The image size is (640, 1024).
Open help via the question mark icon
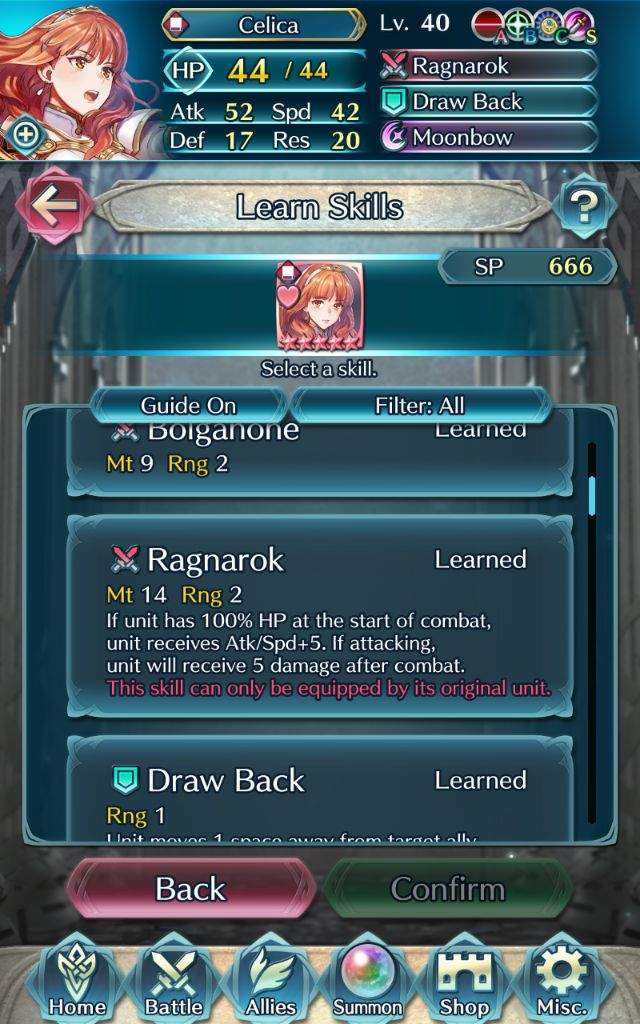click(x=584, y=206)
